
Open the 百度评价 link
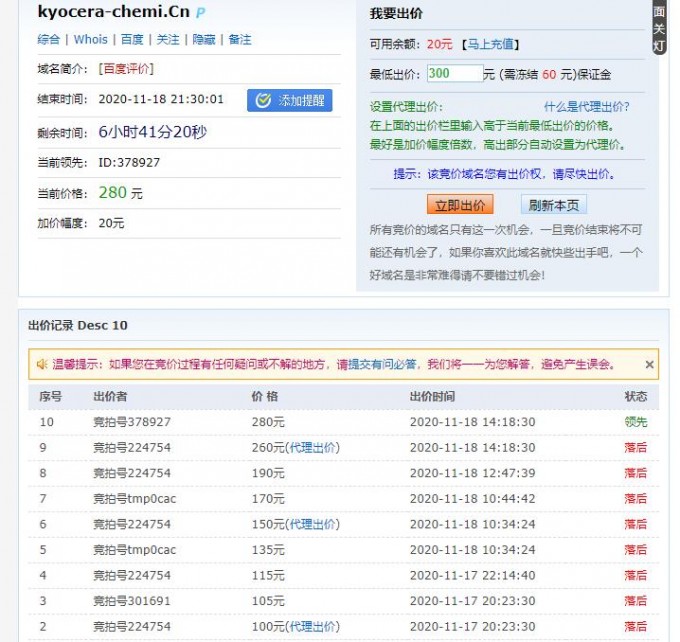coord(127,69)
